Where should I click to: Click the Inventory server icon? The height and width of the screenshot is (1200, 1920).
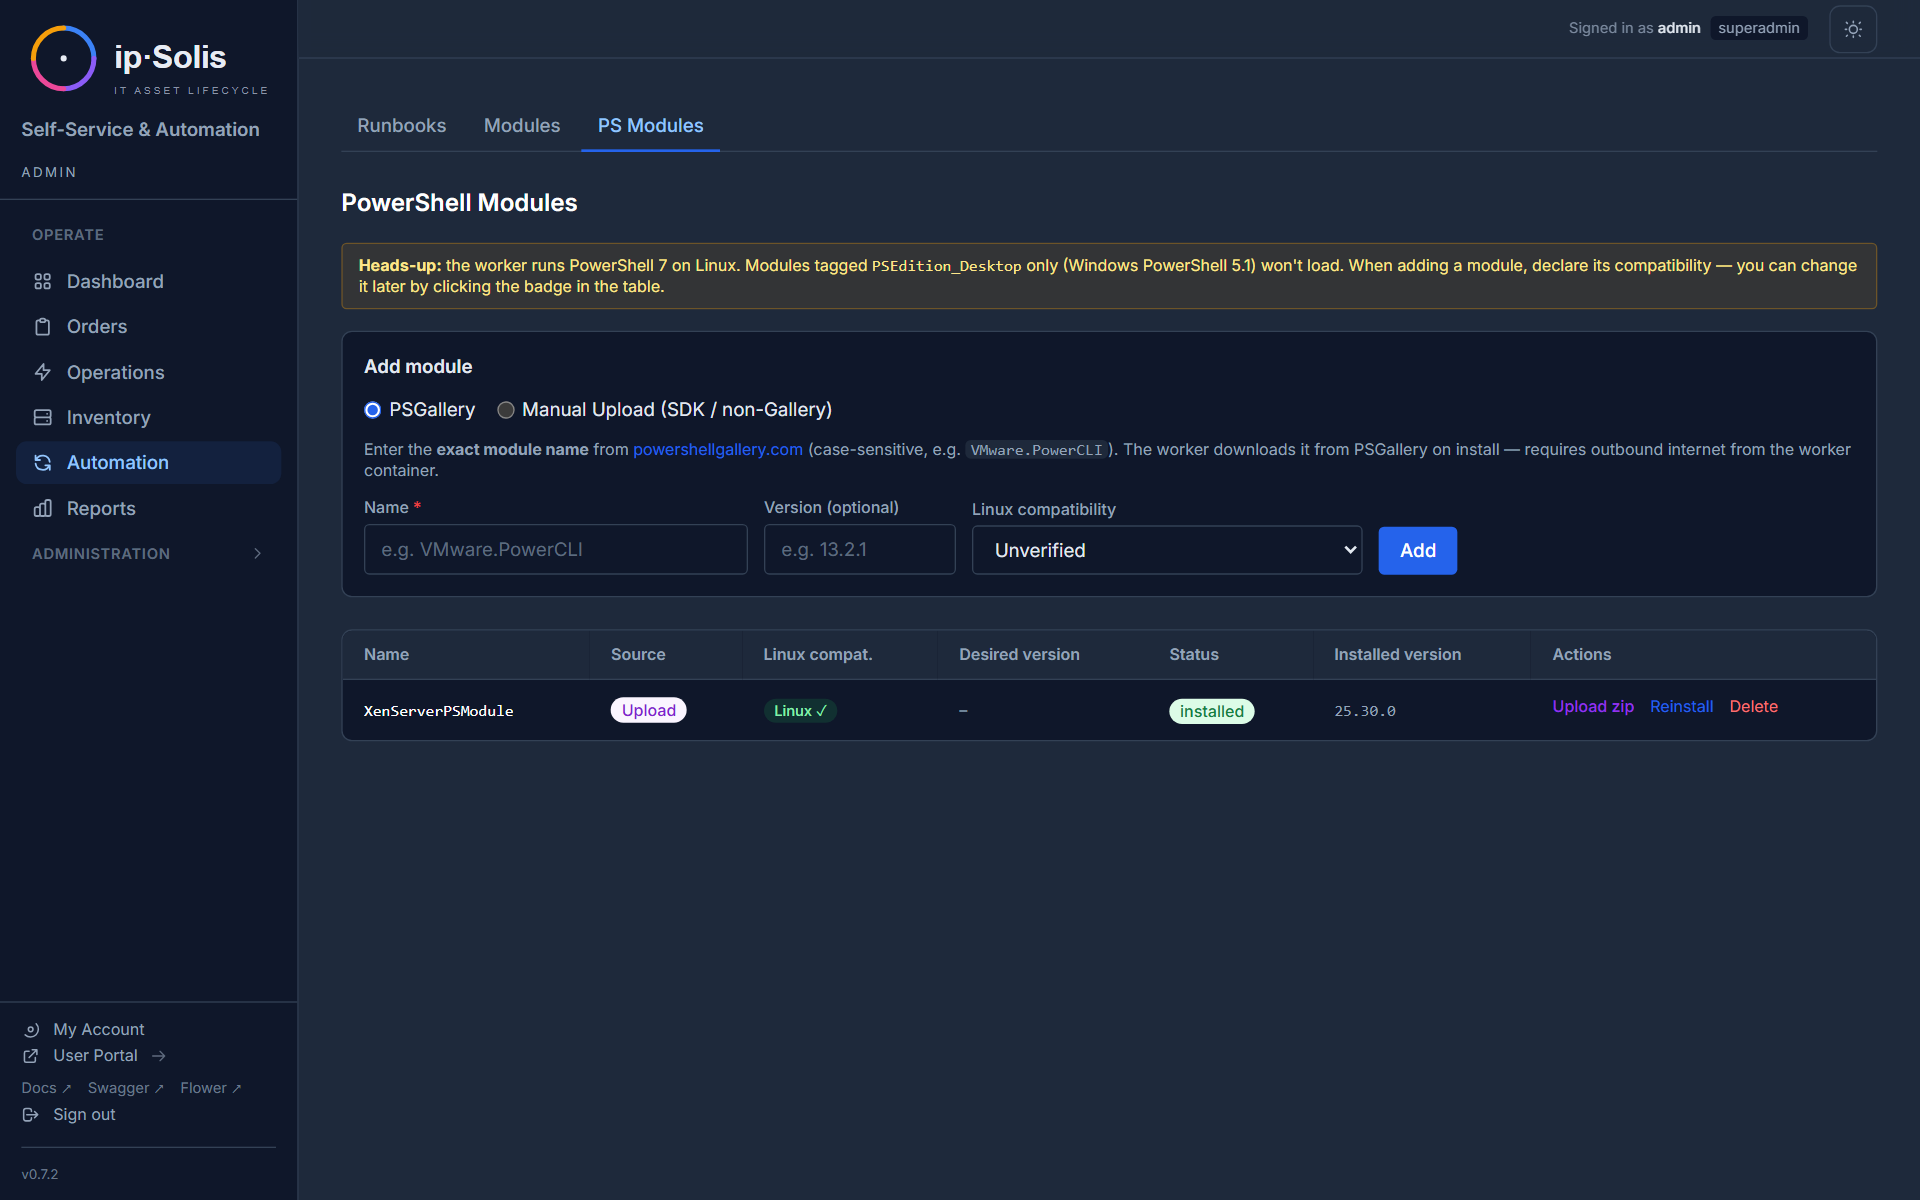click(x=42, y=417)
